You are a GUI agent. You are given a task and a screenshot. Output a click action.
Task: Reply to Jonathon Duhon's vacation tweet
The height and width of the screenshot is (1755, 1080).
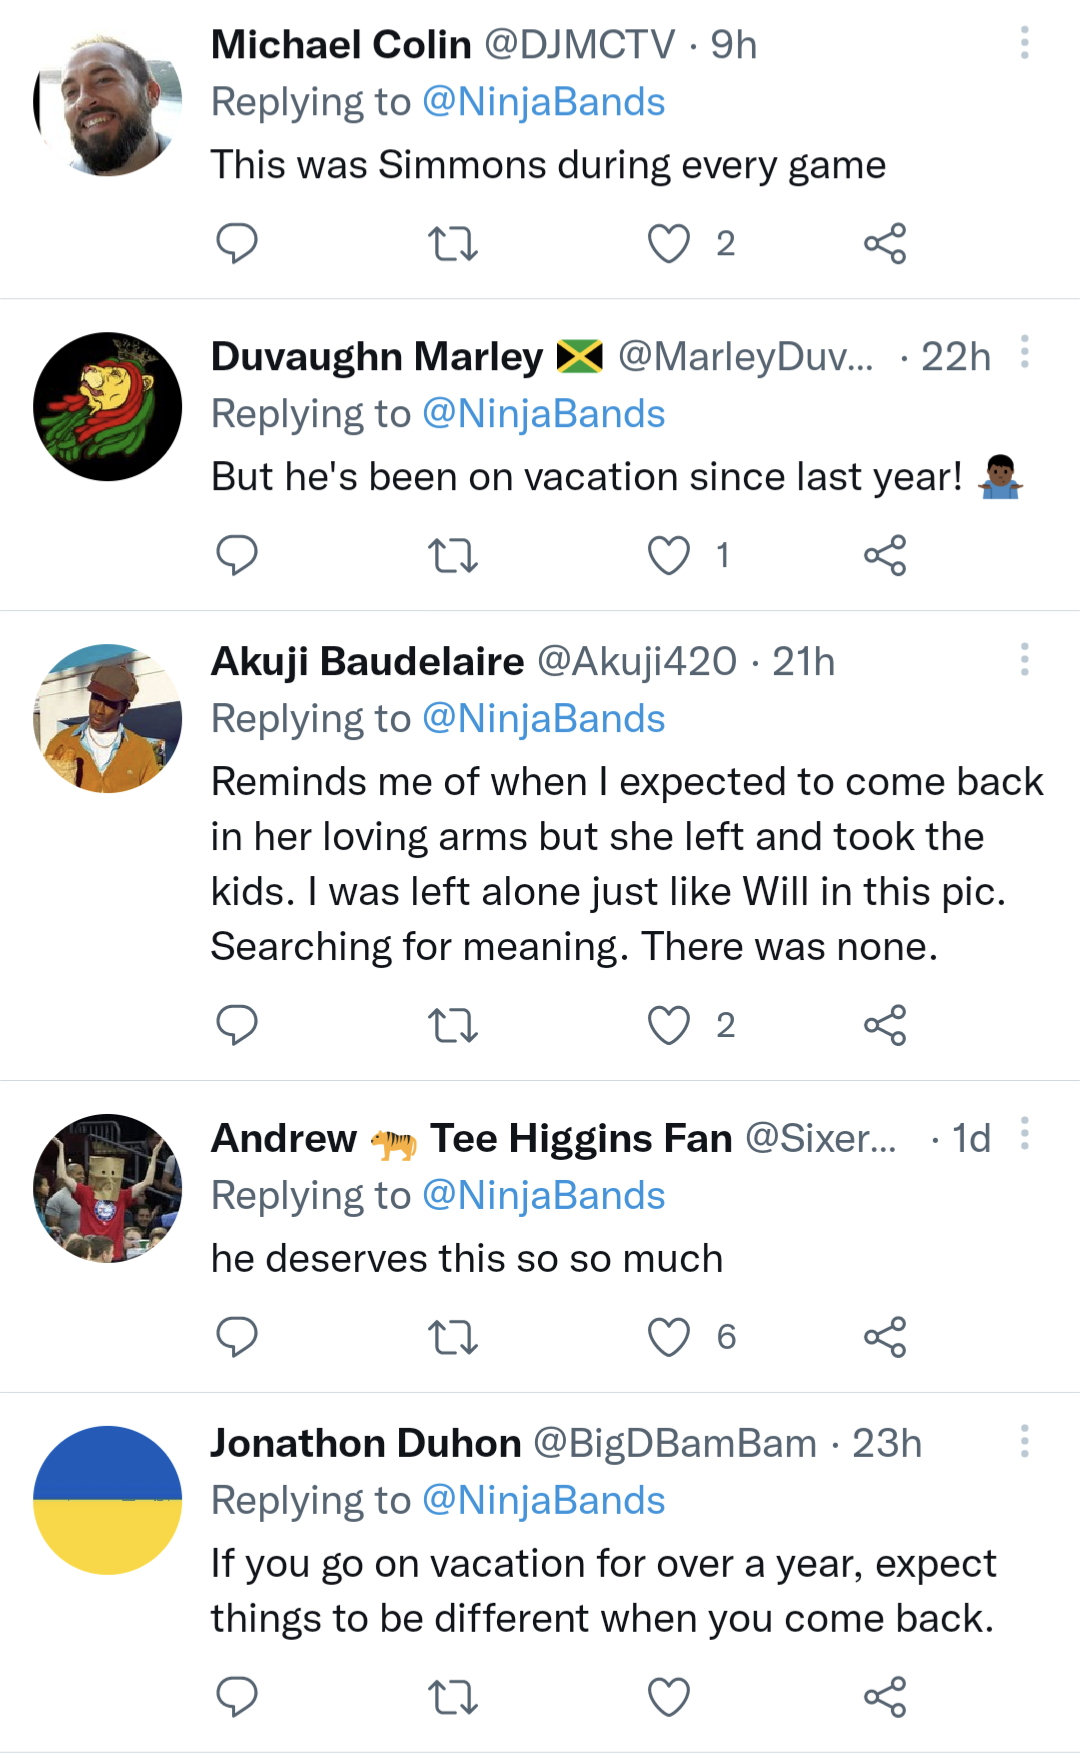(x=237, y=1697)
